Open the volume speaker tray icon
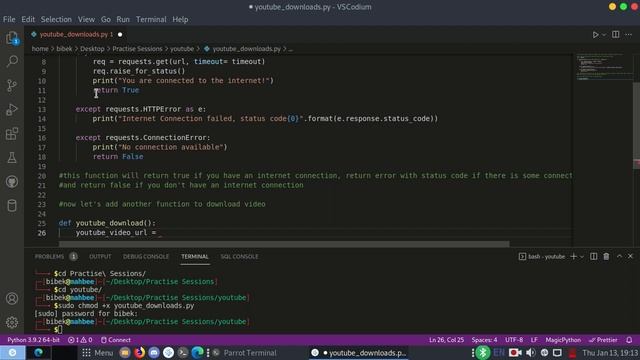 (531, 353)
